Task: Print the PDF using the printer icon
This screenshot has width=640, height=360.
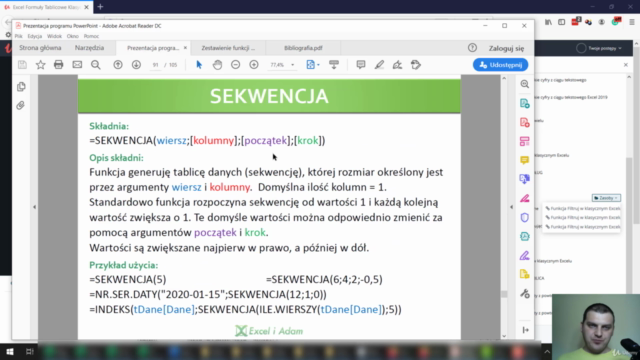Action: pyautogui.click(x=58, y=65)
